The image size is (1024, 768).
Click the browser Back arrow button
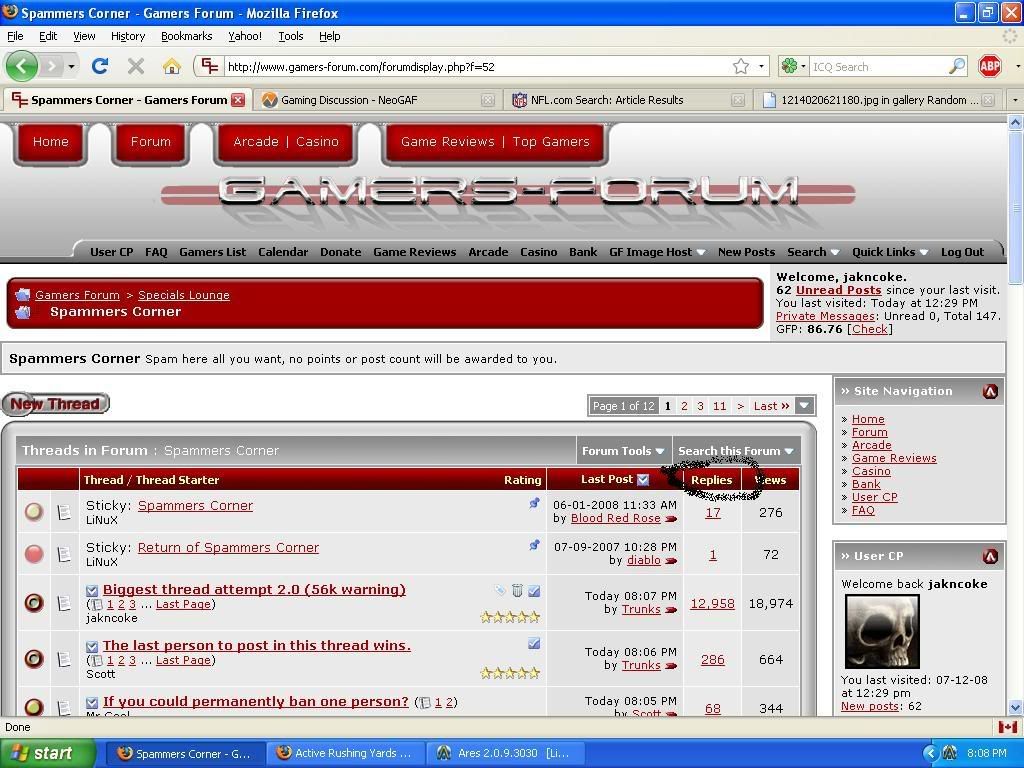coord(22,66)
